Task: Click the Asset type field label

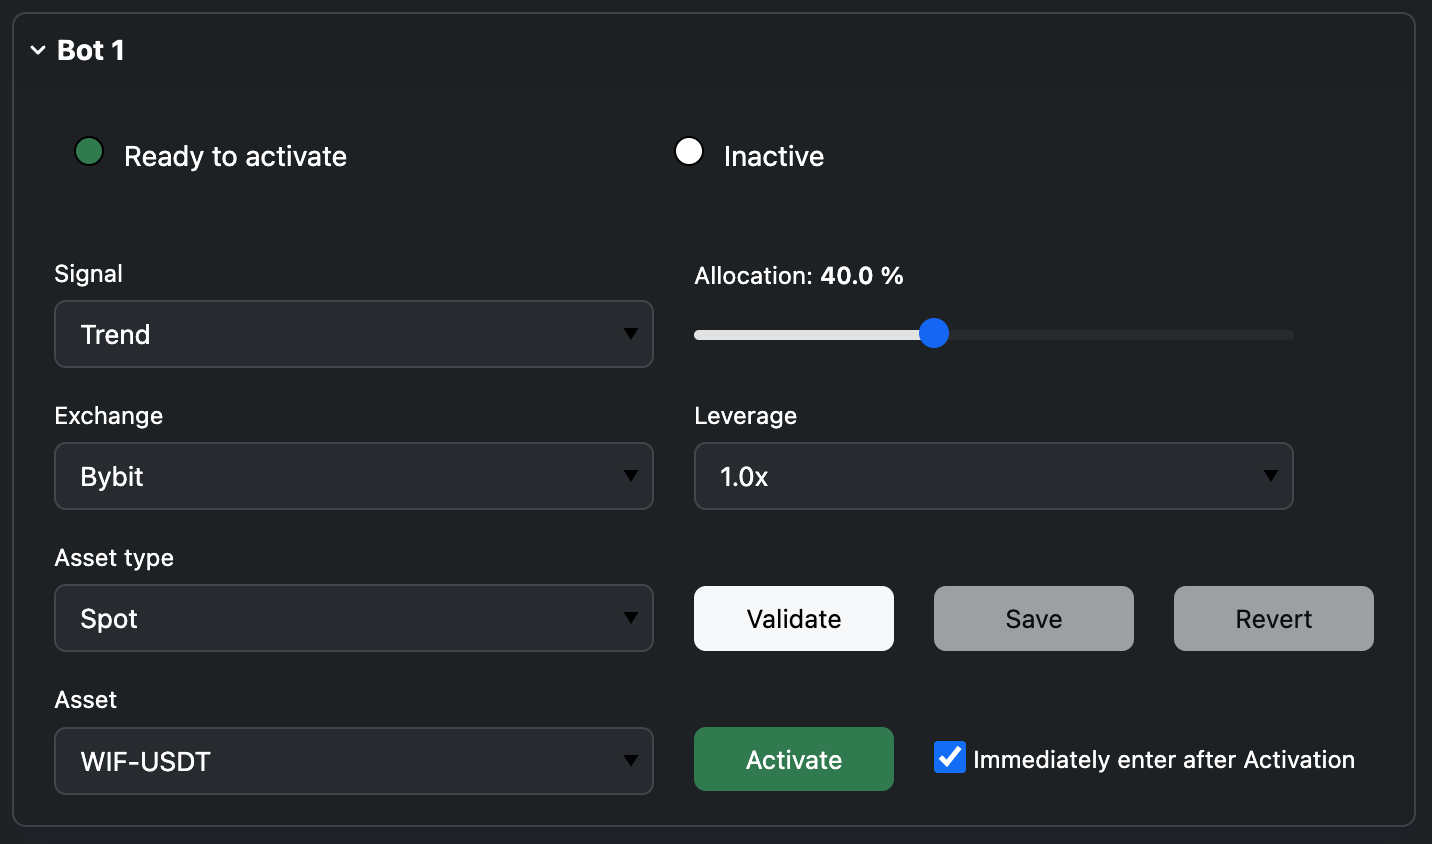Action: point(114,558)
